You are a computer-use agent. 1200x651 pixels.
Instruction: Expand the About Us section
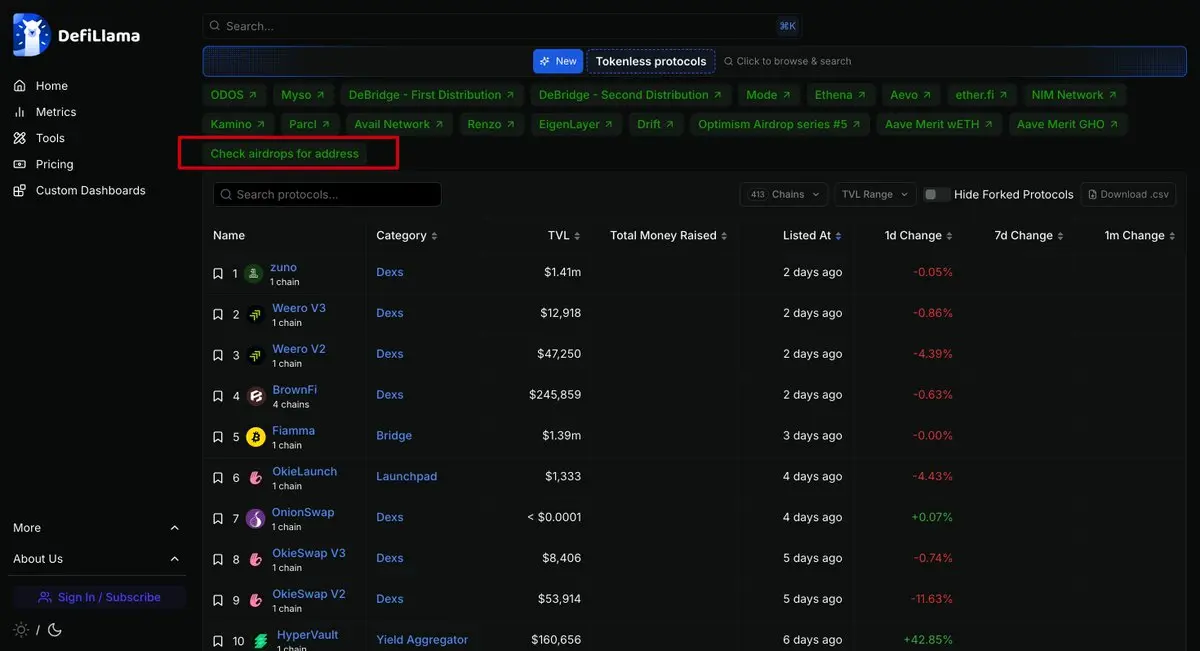click(x=96, y=559)
